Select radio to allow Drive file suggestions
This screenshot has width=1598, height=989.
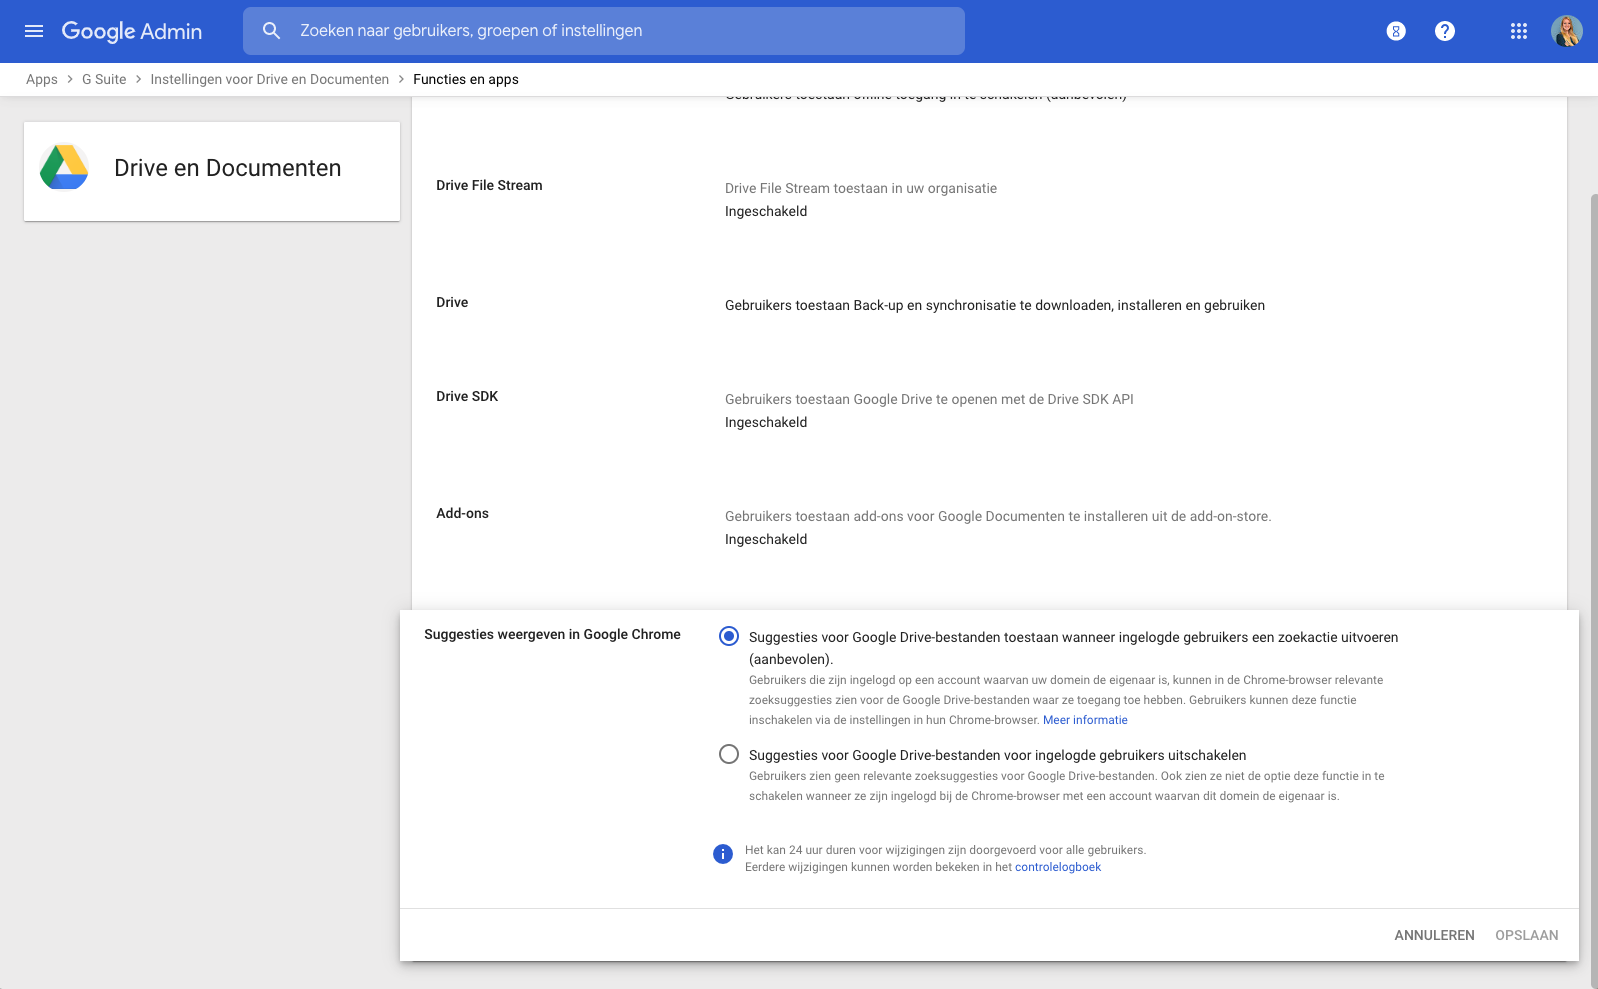(729, 636)
